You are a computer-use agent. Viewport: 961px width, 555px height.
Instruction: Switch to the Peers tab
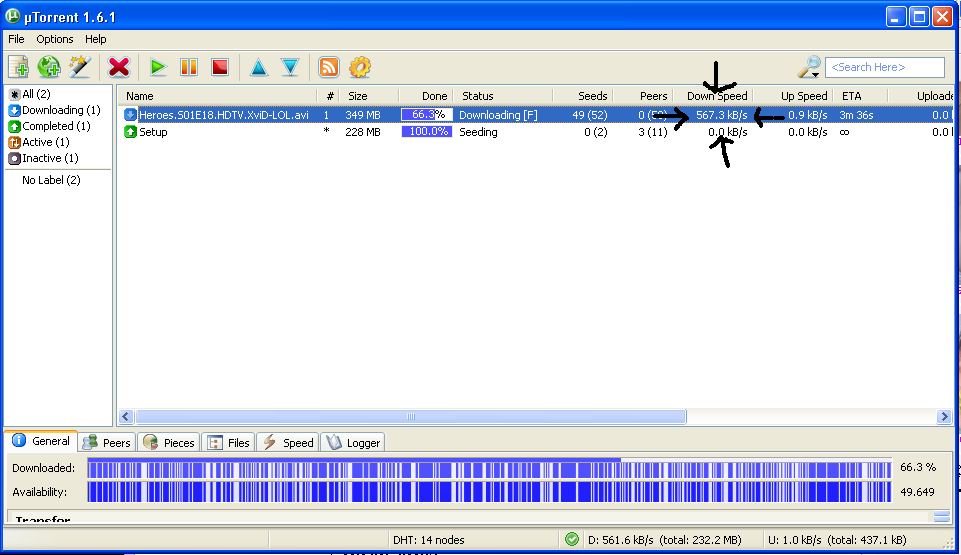(x=107, y=442)
